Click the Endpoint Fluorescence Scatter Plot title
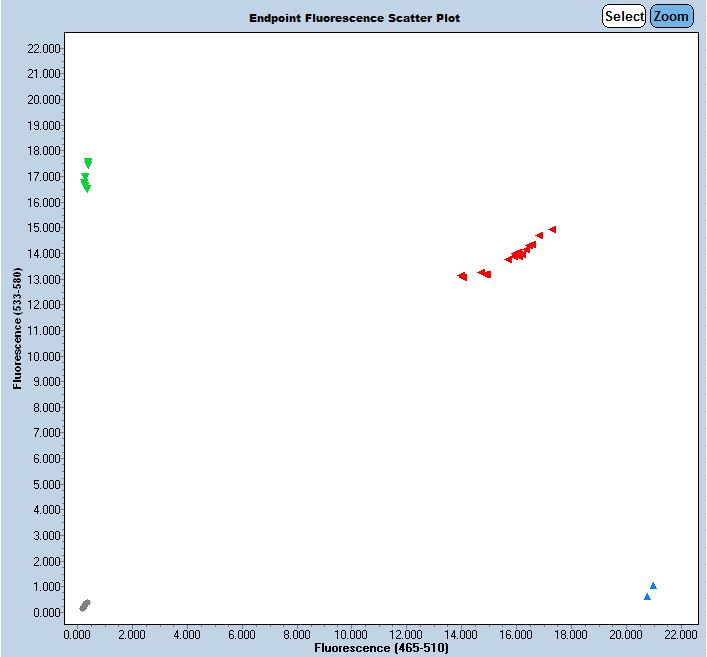The height and width of the screenshot is (657, 707). tap(355, 18)
